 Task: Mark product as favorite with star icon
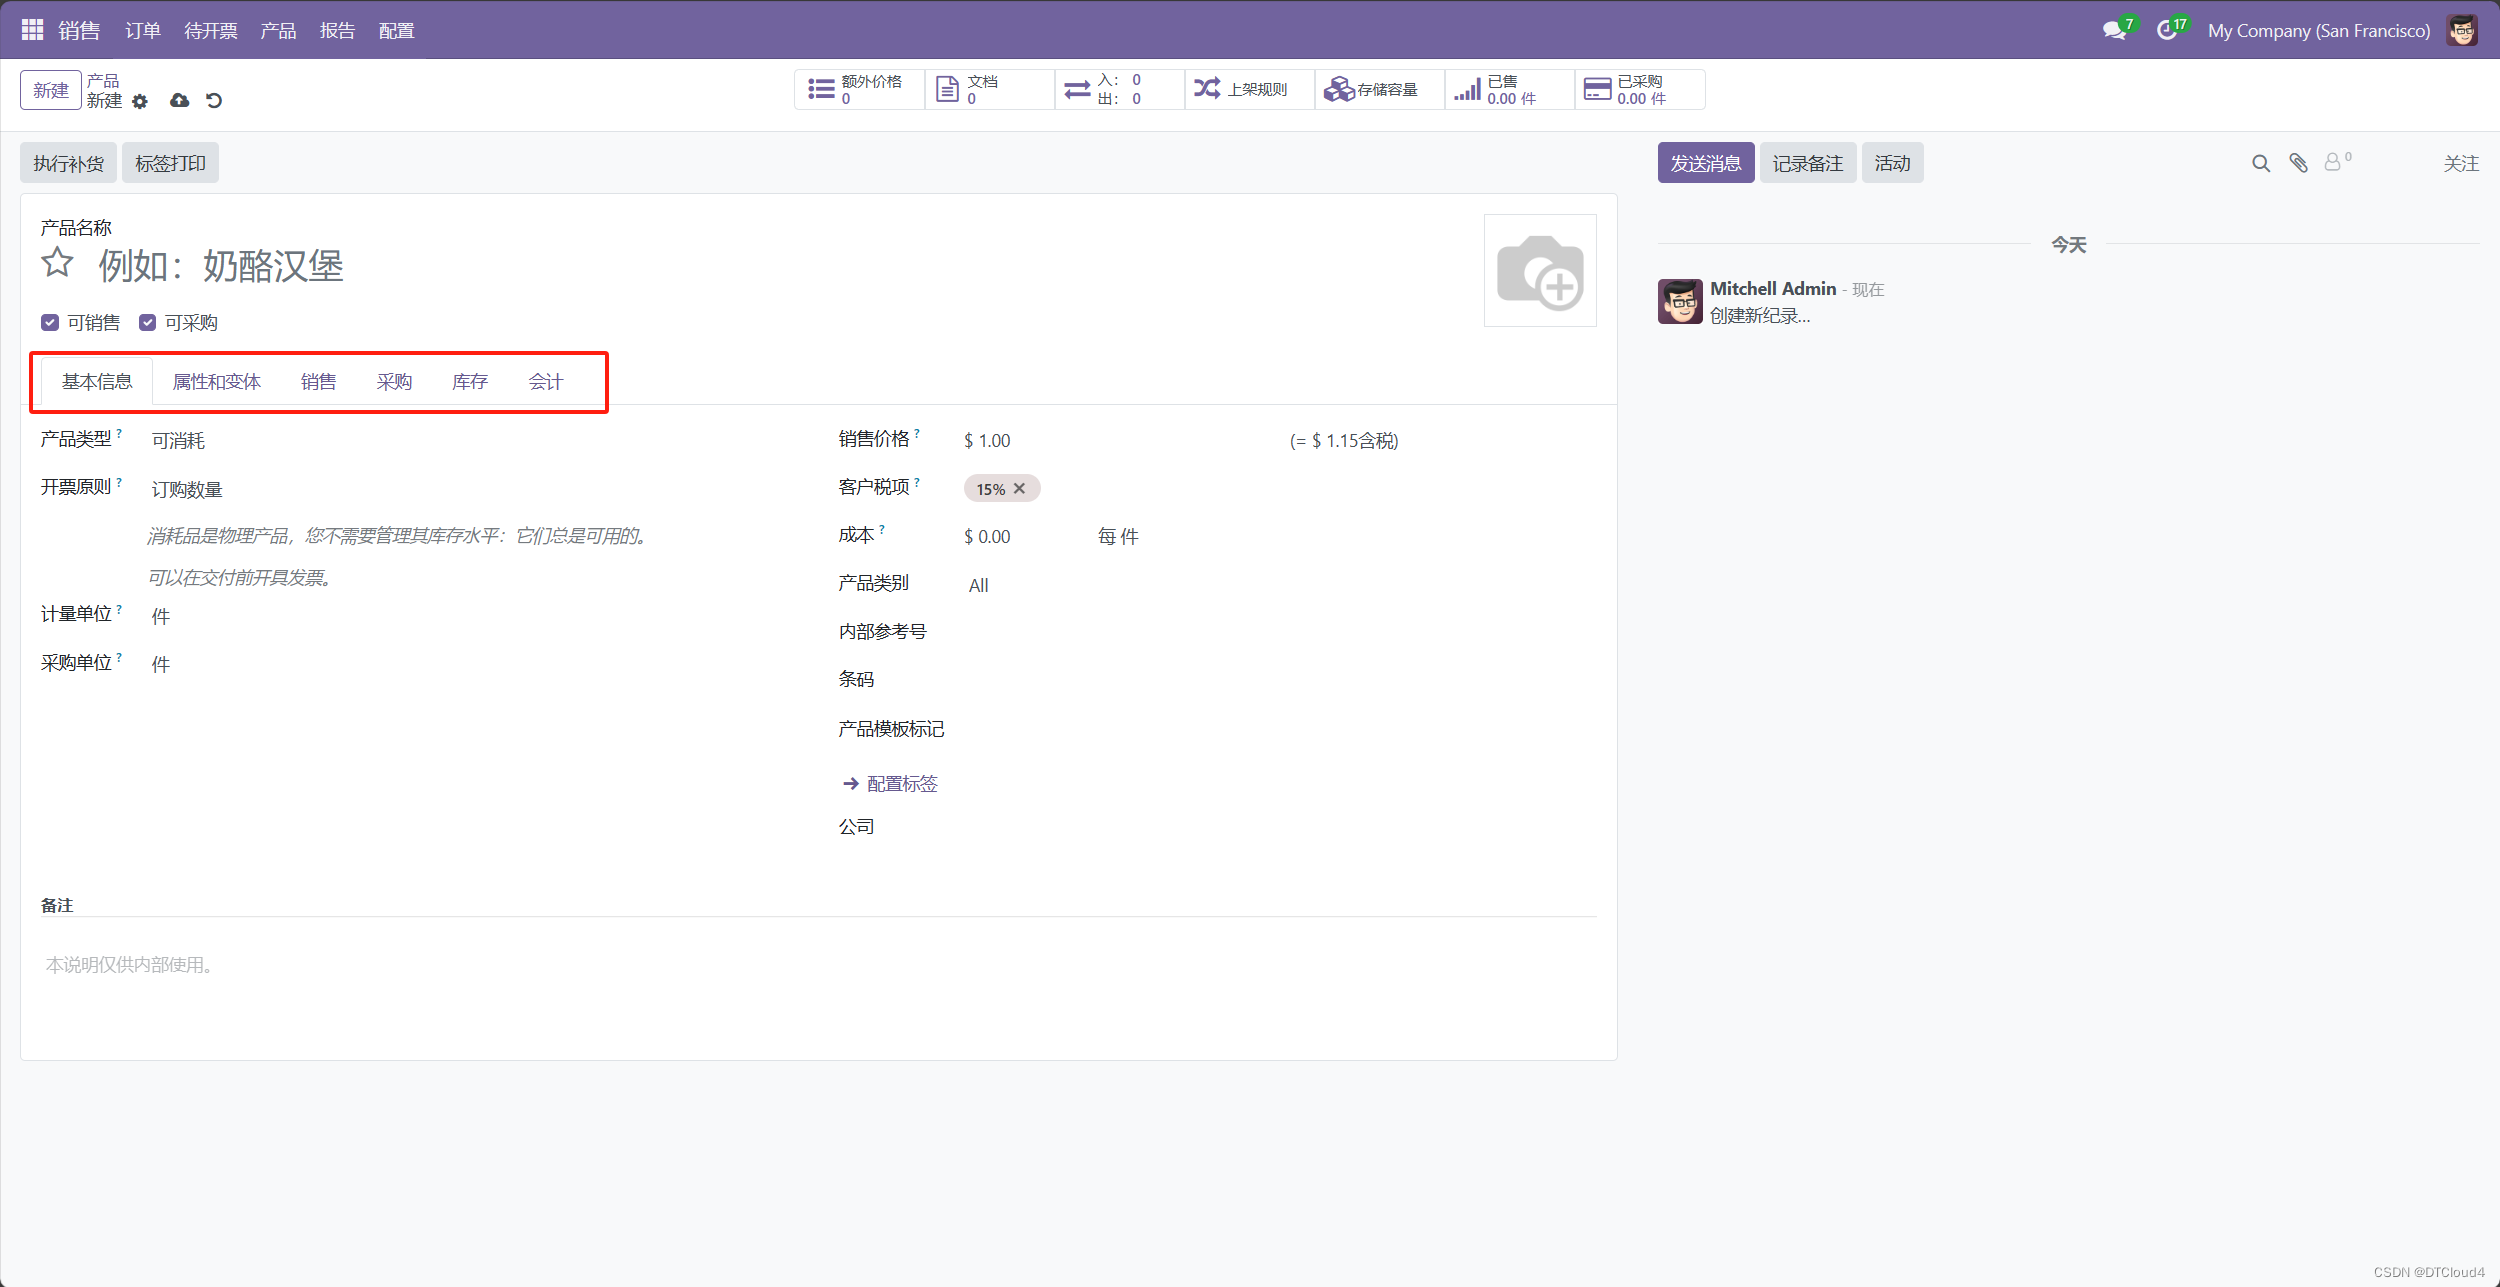click(57, 263)
